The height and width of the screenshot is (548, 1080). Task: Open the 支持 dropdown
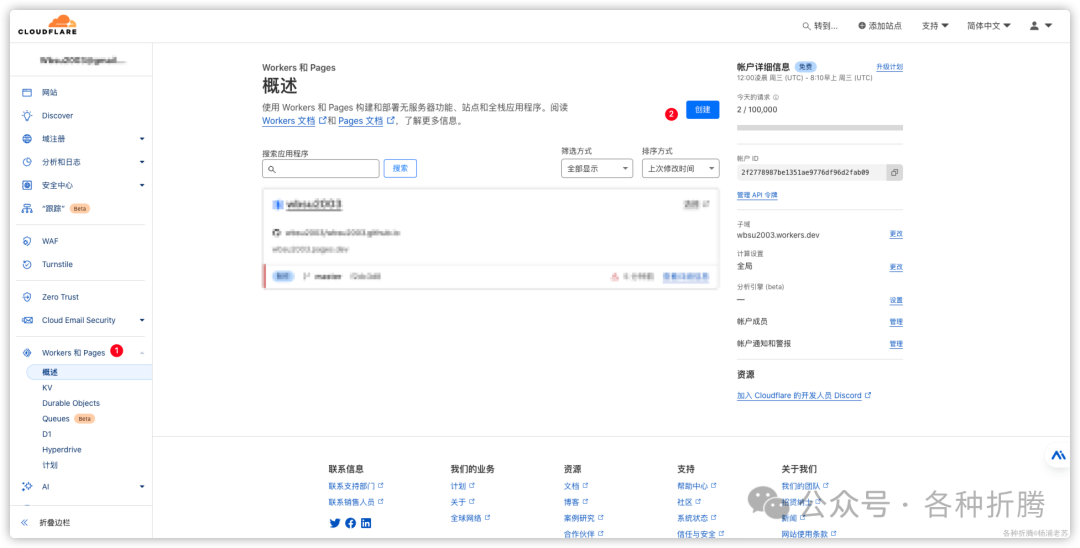[935, 25]
